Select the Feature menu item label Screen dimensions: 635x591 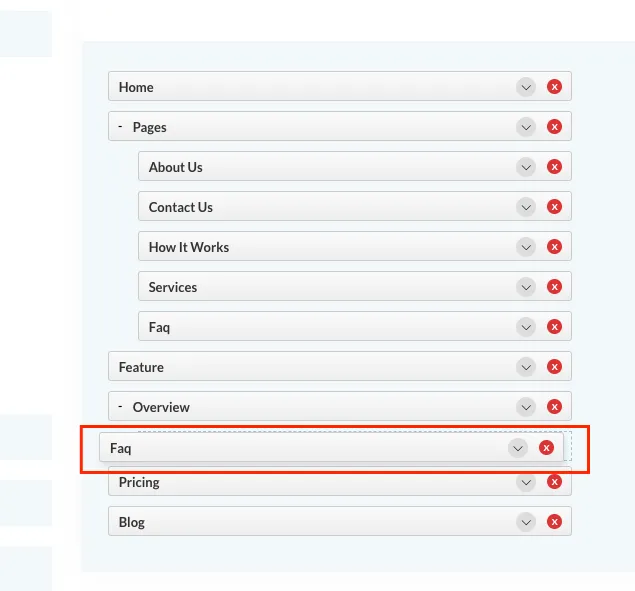coord(141,367)
